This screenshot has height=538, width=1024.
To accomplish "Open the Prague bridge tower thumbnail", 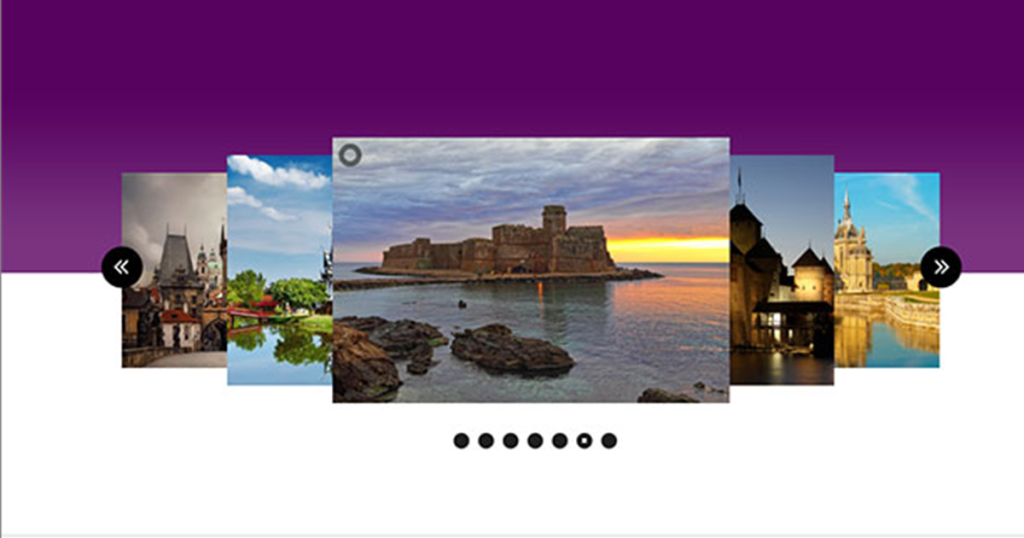I will pyautogui.click(x=174, y=270).
